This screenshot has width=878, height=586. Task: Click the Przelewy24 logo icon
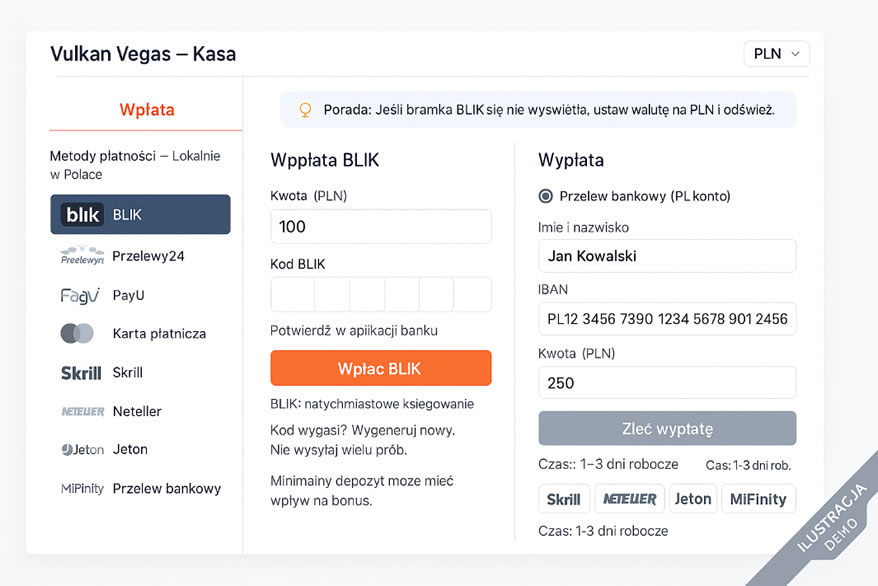82,255
